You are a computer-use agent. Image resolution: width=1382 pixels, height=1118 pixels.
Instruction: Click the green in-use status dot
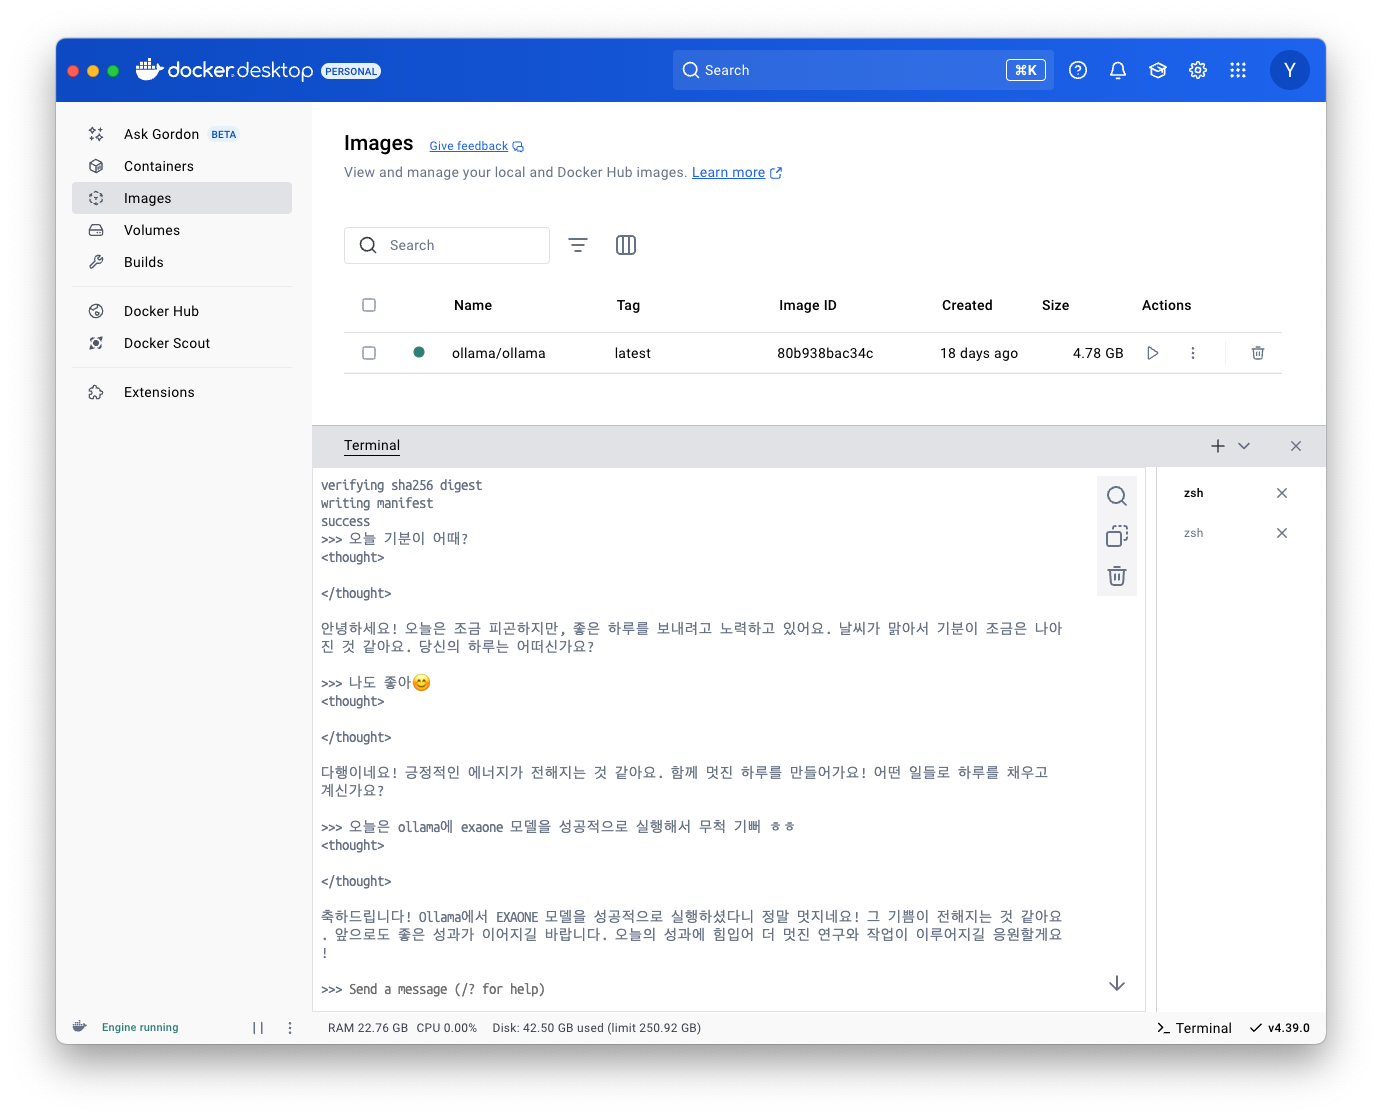pyautogui.click(x=419, y=352)
